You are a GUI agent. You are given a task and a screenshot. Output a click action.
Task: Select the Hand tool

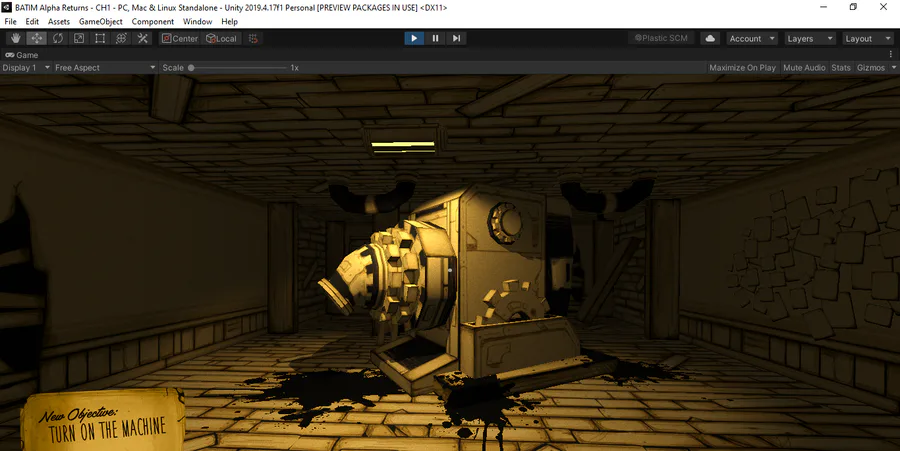tap(15, 38)
